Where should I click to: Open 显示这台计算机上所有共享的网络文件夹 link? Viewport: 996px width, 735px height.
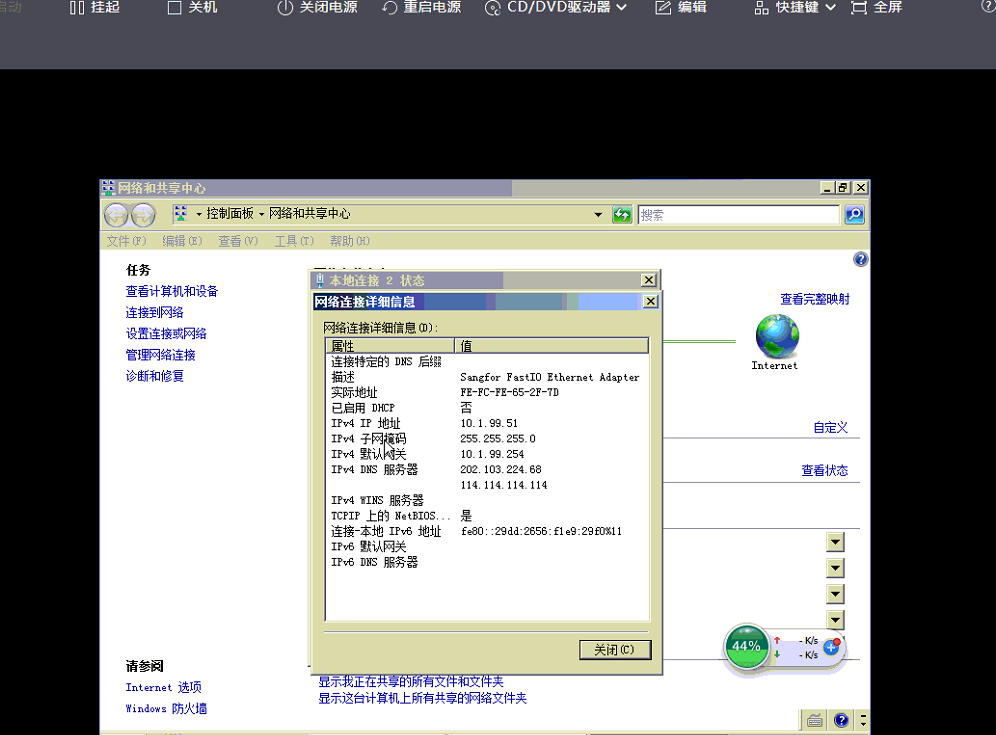pyautogui.click(x=422, y=699)
